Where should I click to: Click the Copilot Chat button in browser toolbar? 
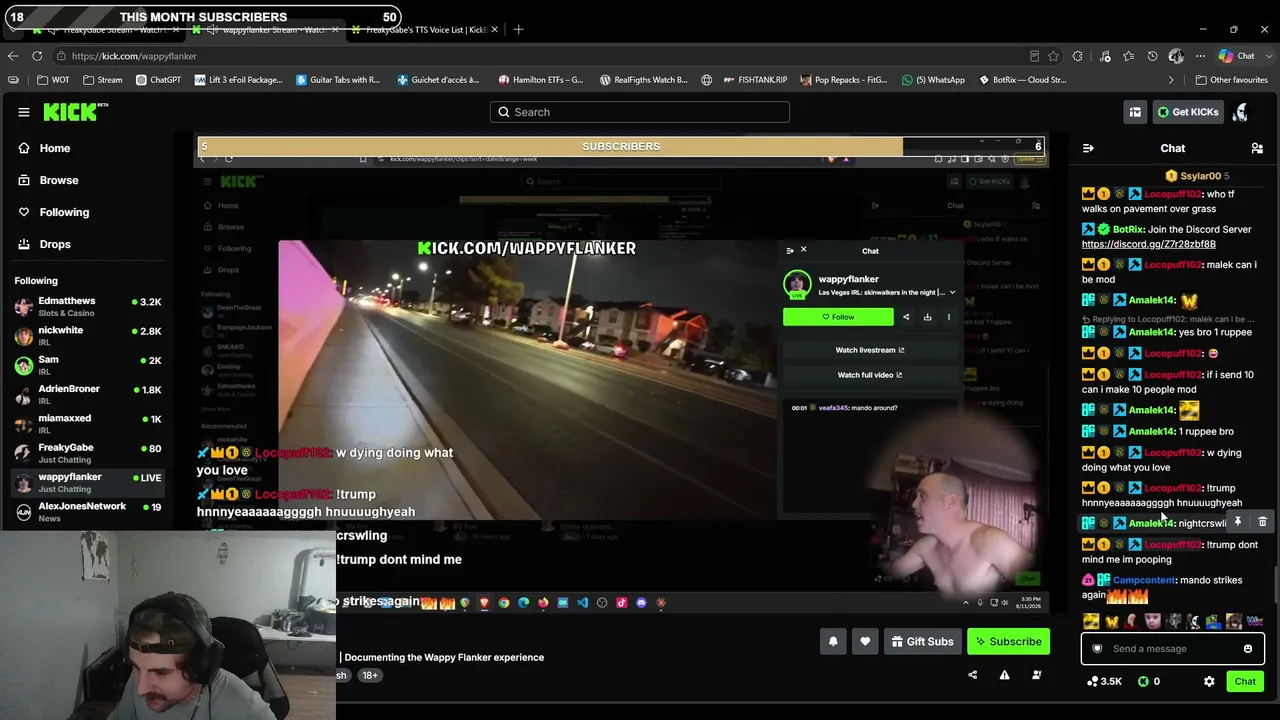click(1237, 56)
